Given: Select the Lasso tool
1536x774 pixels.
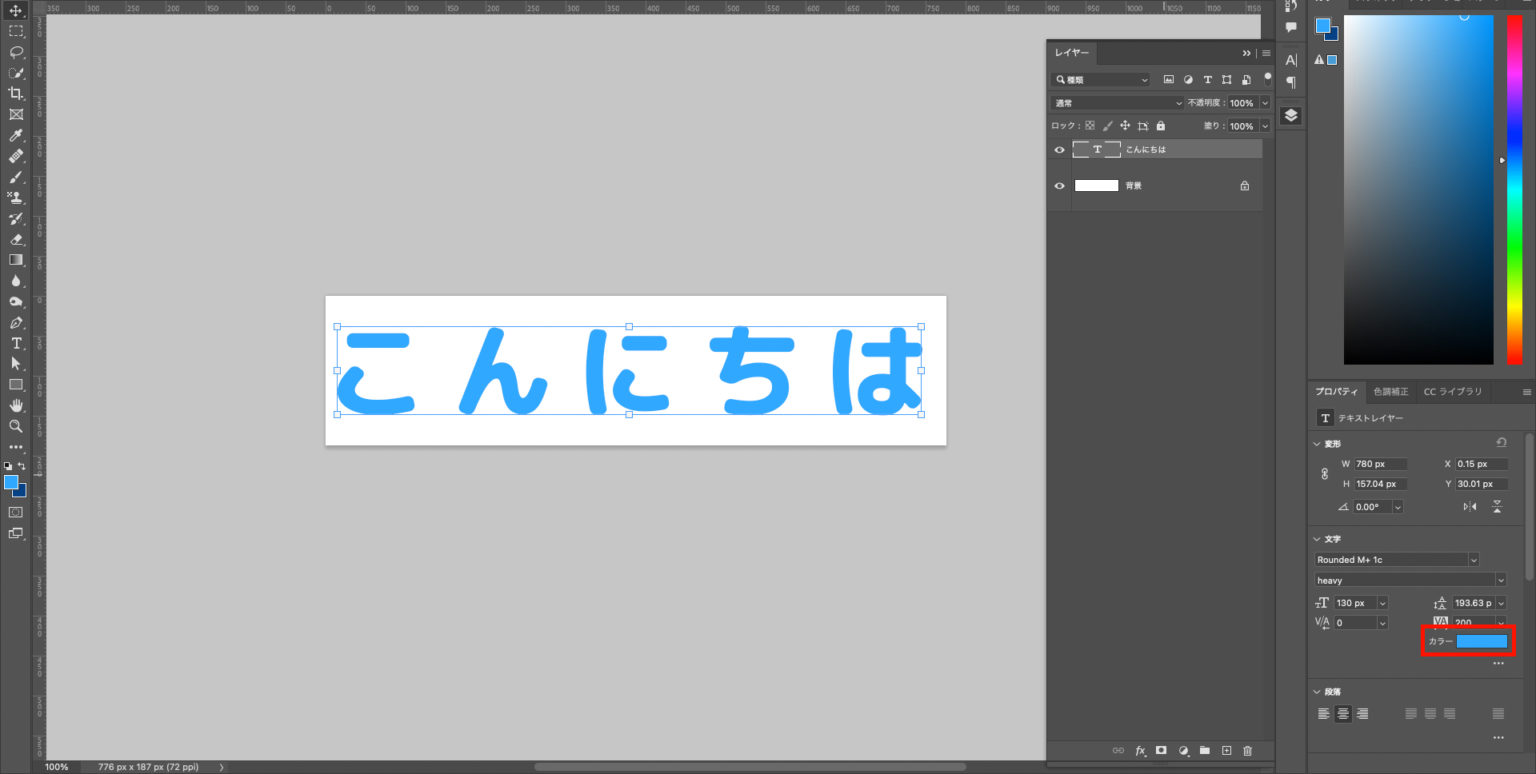Looking at the screenshot, I should tap(15, 52).
